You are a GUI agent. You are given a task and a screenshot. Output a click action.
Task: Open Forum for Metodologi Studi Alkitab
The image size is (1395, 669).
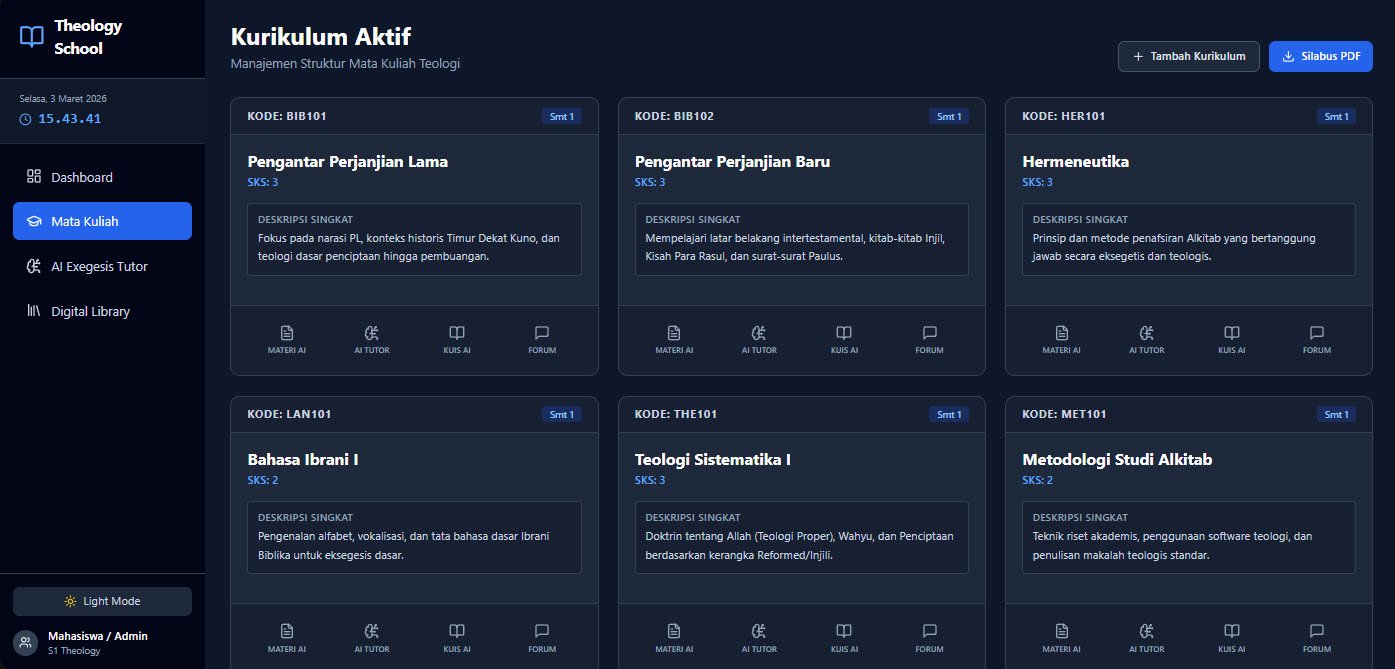1317,638
